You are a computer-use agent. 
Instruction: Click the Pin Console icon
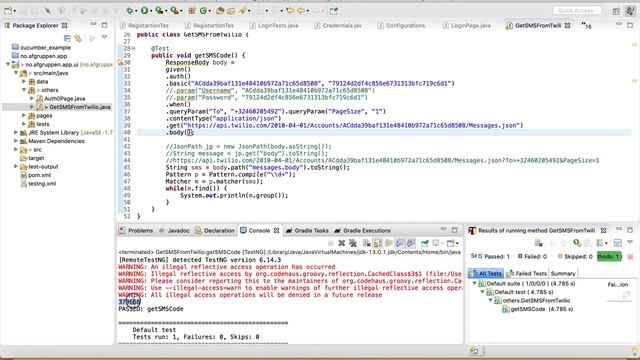424,243
